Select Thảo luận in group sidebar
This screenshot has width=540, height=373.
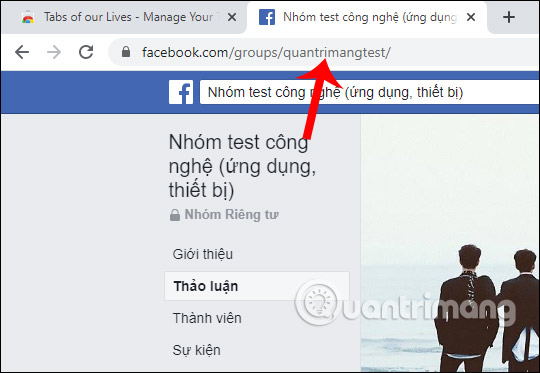(x=257, y=286)
